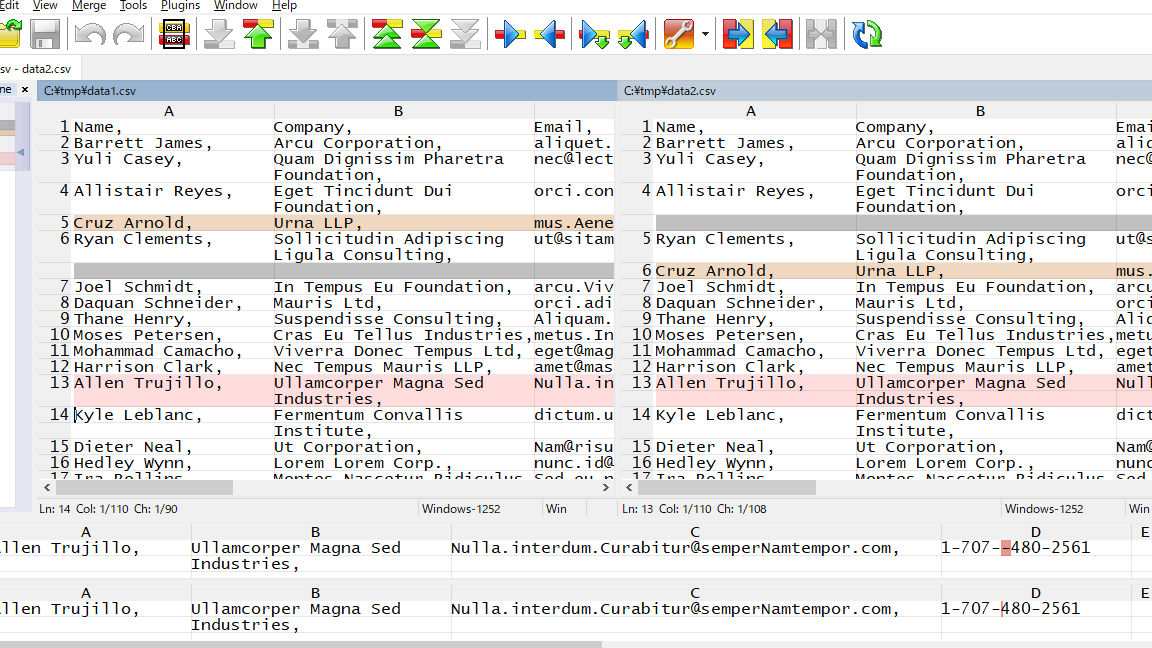
Task: Click 'Arcu Corporation,' in left pane
Action: tap(358, 143)
